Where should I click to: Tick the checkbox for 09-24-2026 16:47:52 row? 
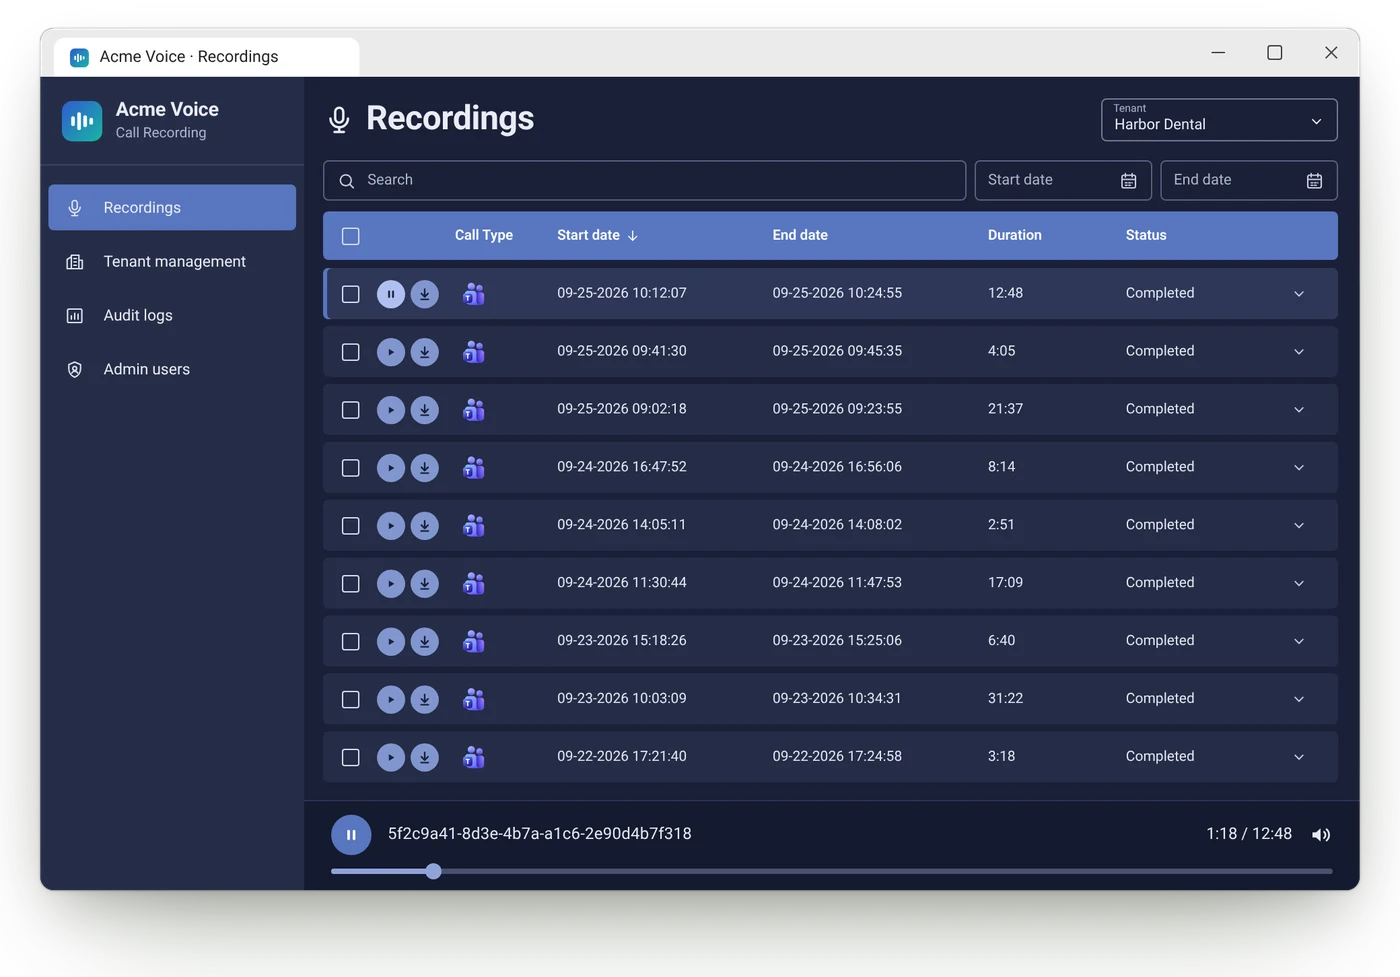[x=351, y=468]
